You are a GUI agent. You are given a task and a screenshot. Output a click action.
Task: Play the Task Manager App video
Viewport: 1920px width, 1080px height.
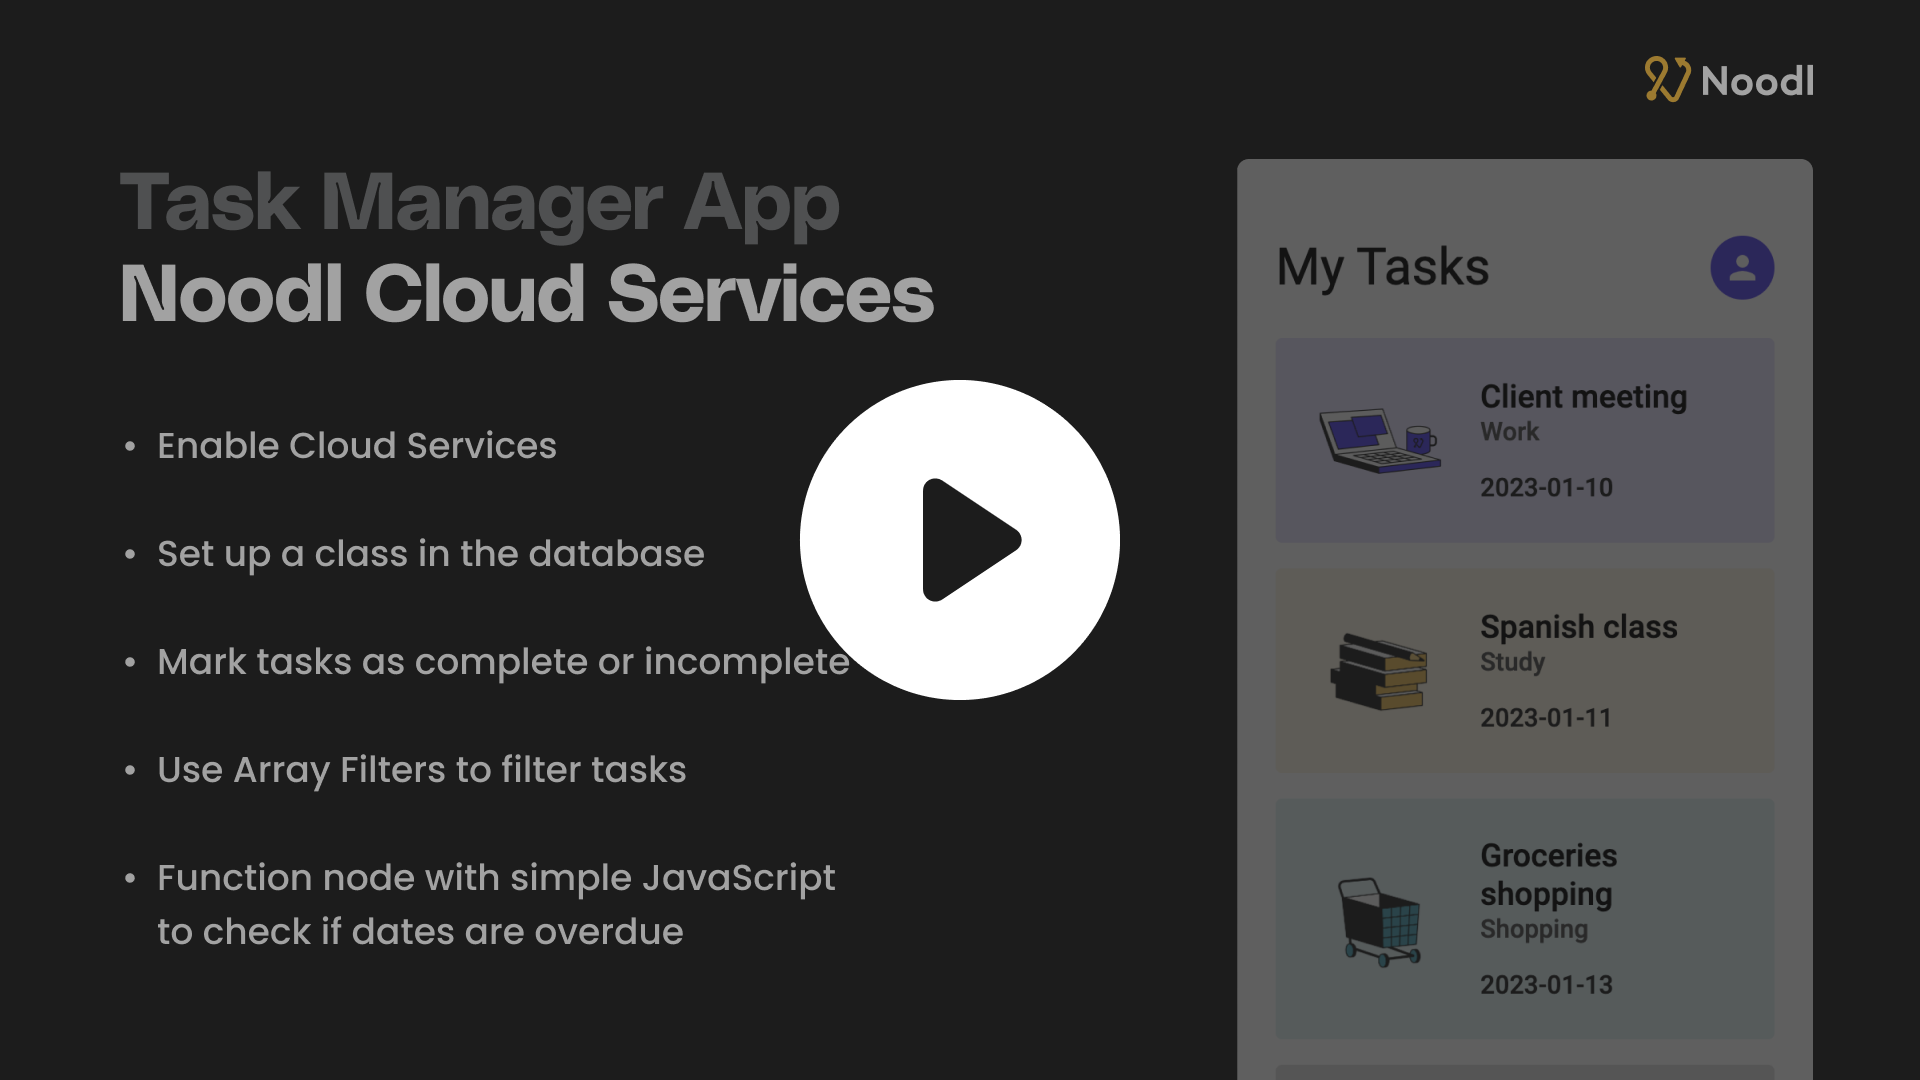(960, 540)
